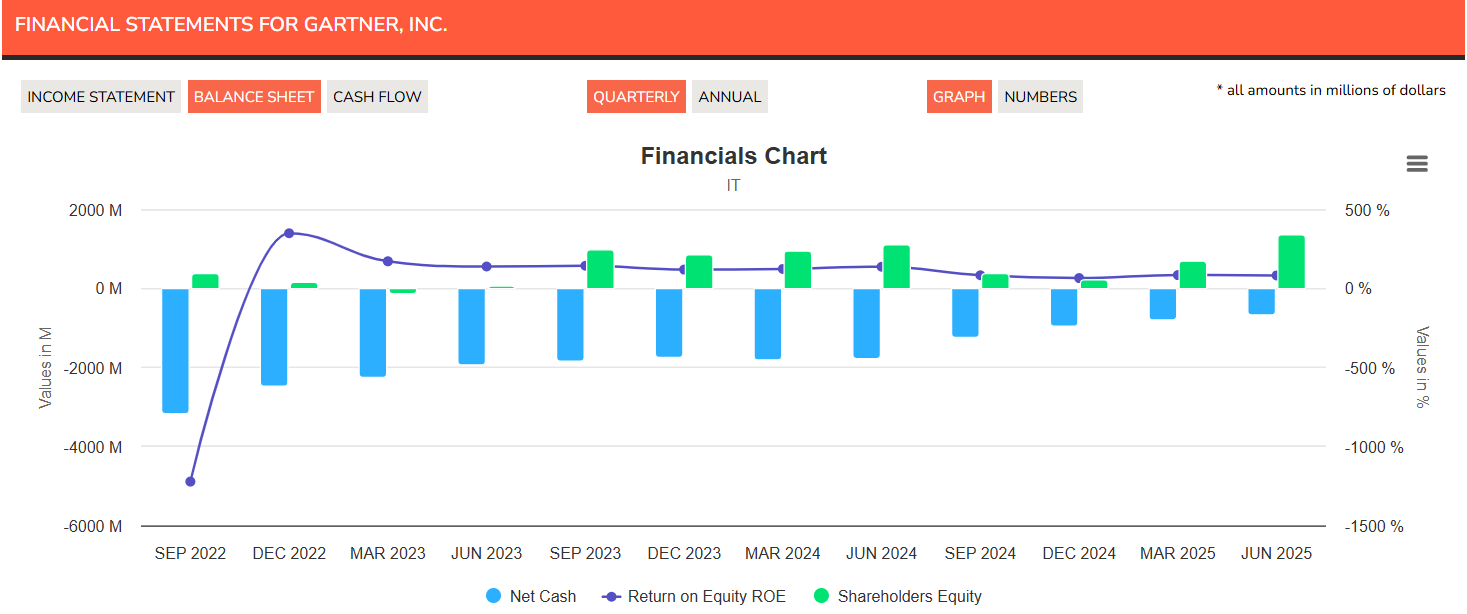The height and width of the screenshot is (614, 1467).
Task: Open the chart hamburger context menu
Action: [1416, 164]
